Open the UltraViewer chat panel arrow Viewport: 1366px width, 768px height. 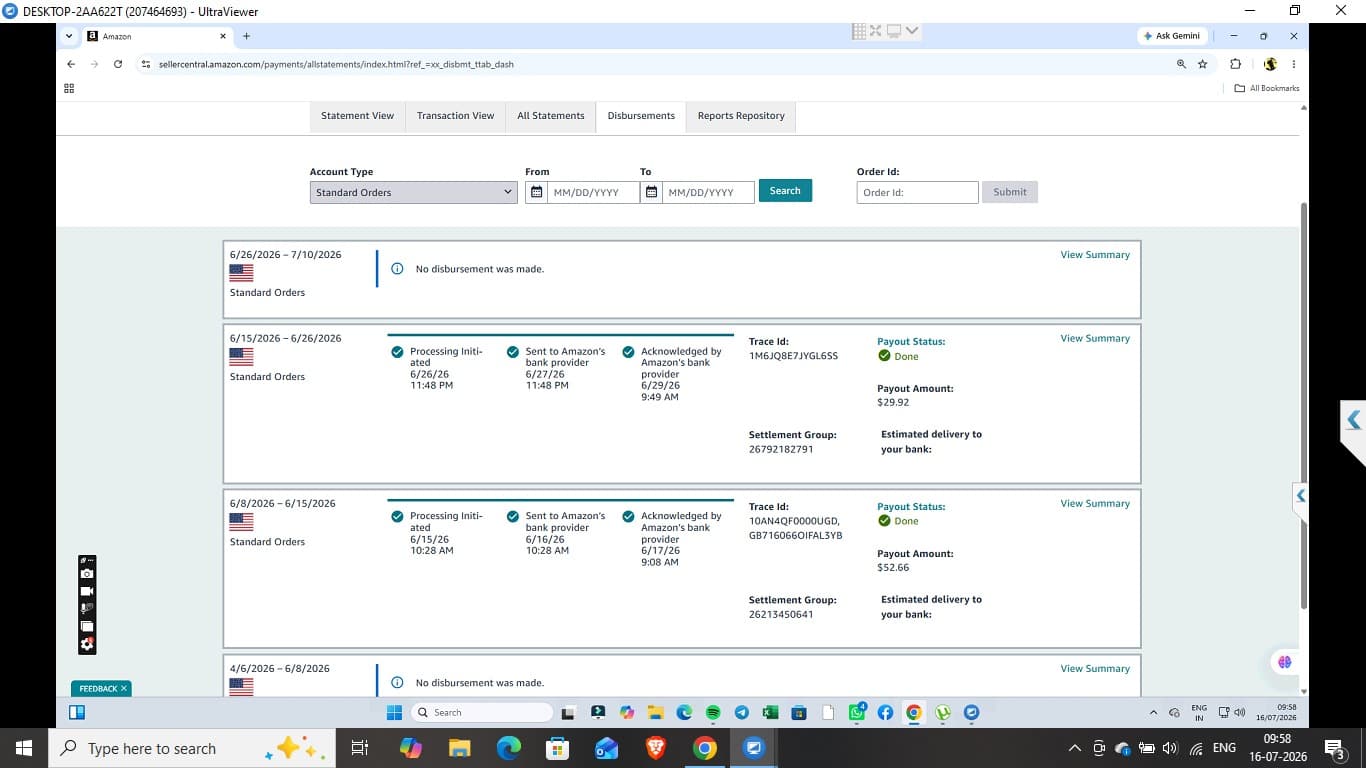(1353, 420)
